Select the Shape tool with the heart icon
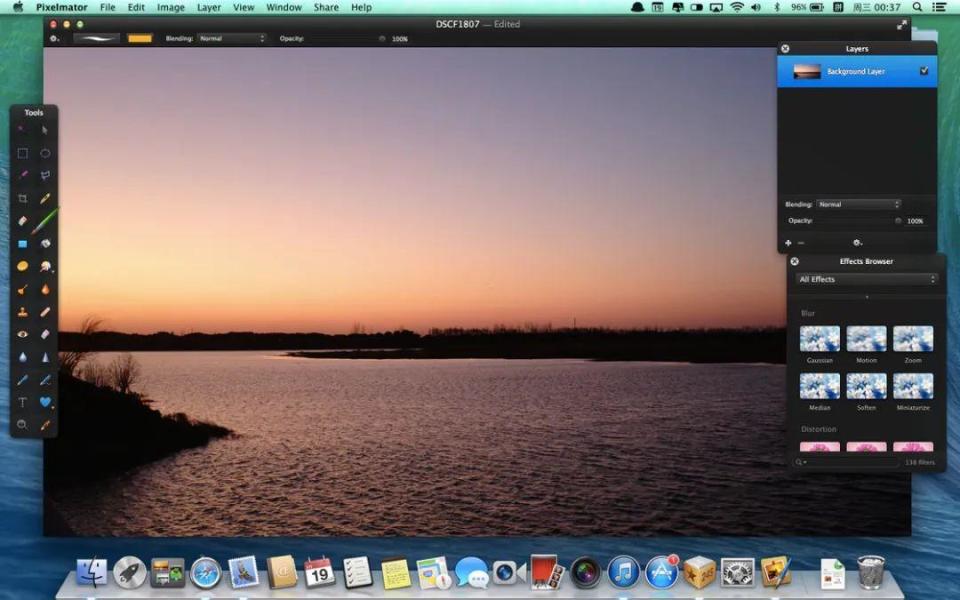960x600 pixels. point(44,400)
